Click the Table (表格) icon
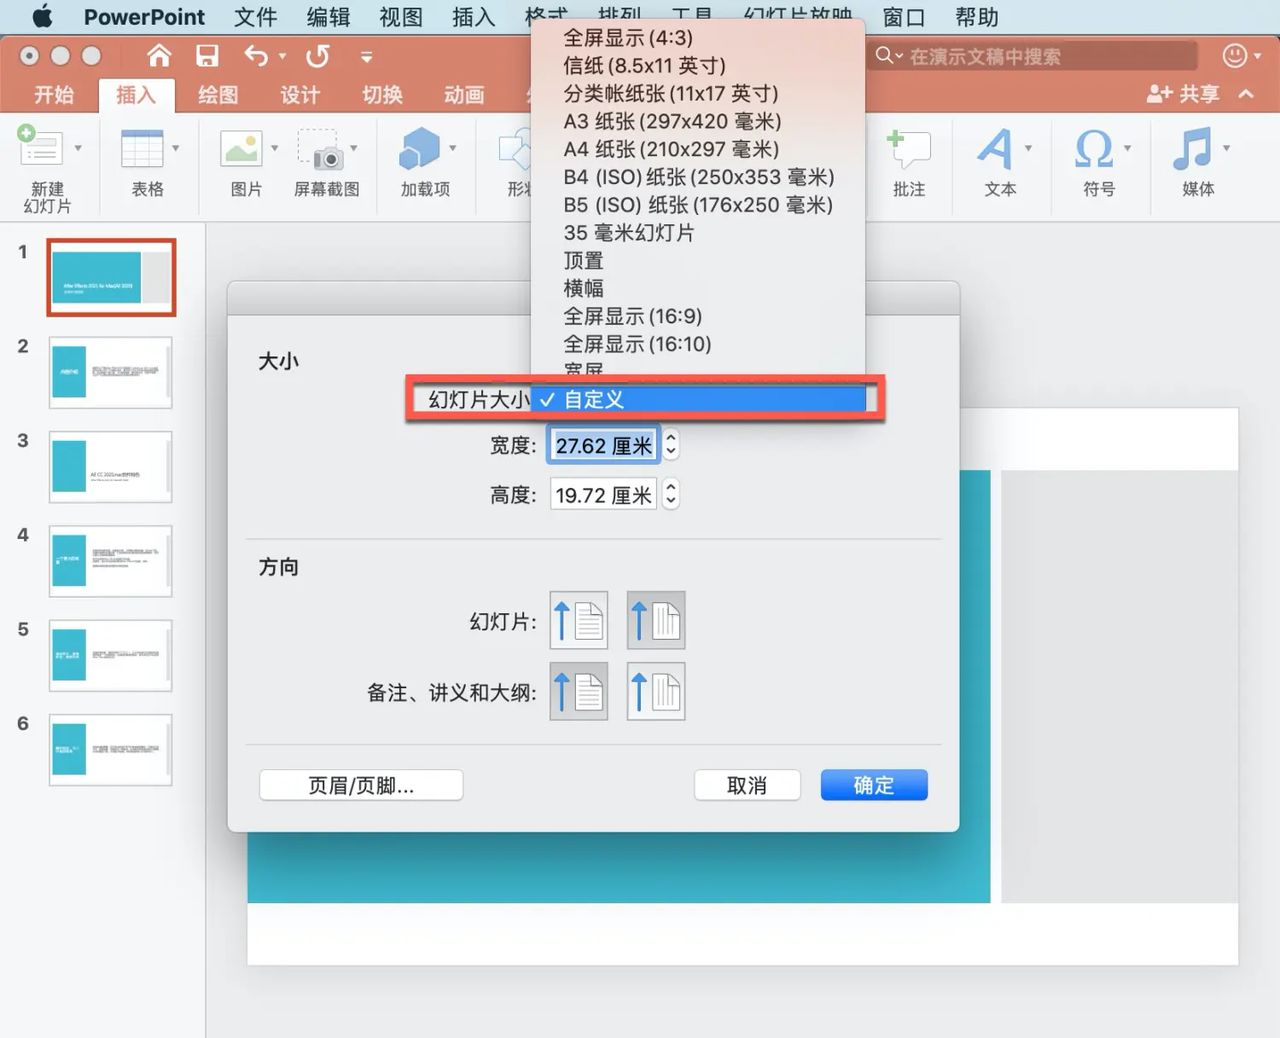Screen dimensions: 1280x1038 (142, 148)
